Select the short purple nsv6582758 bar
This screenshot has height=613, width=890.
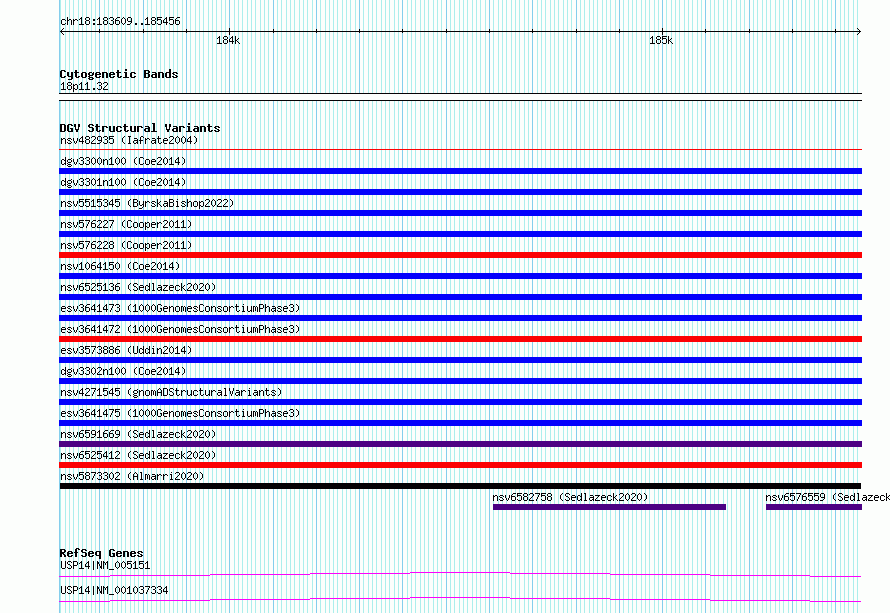(x=609, y=507)
